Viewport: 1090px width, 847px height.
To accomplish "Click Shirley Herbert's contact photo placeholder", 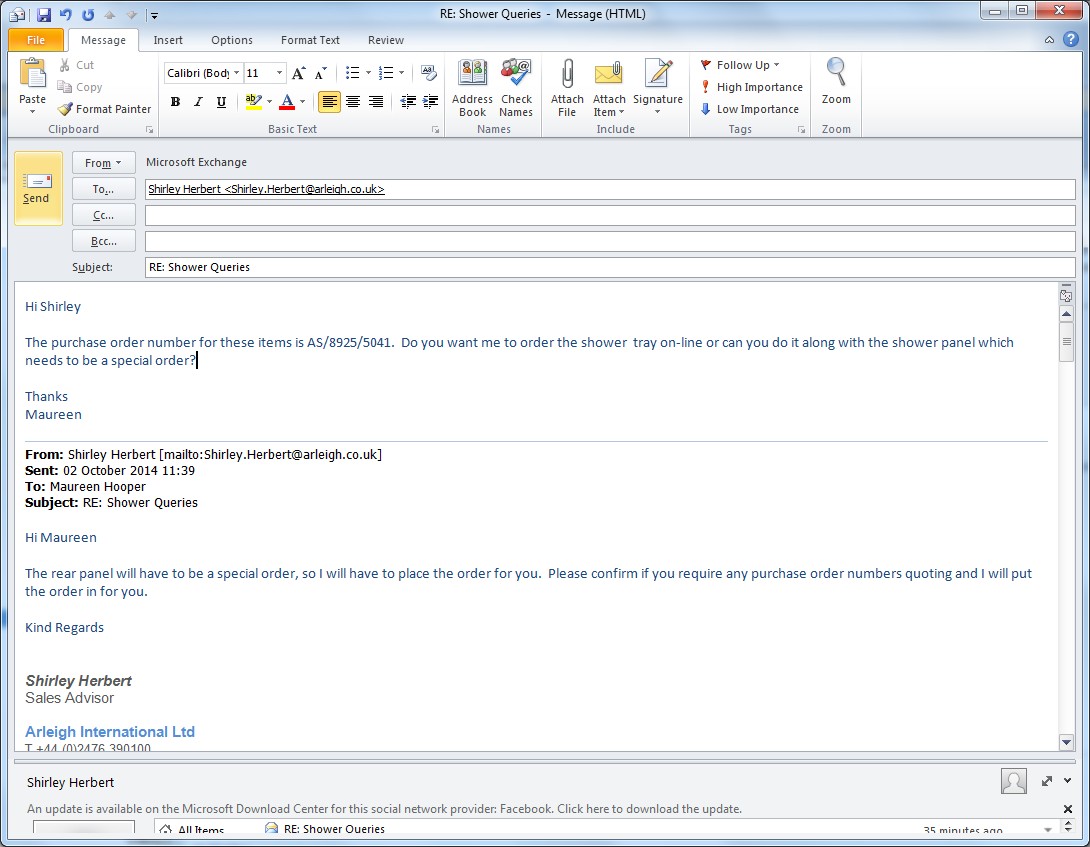I will click(x=1014, y=782).
